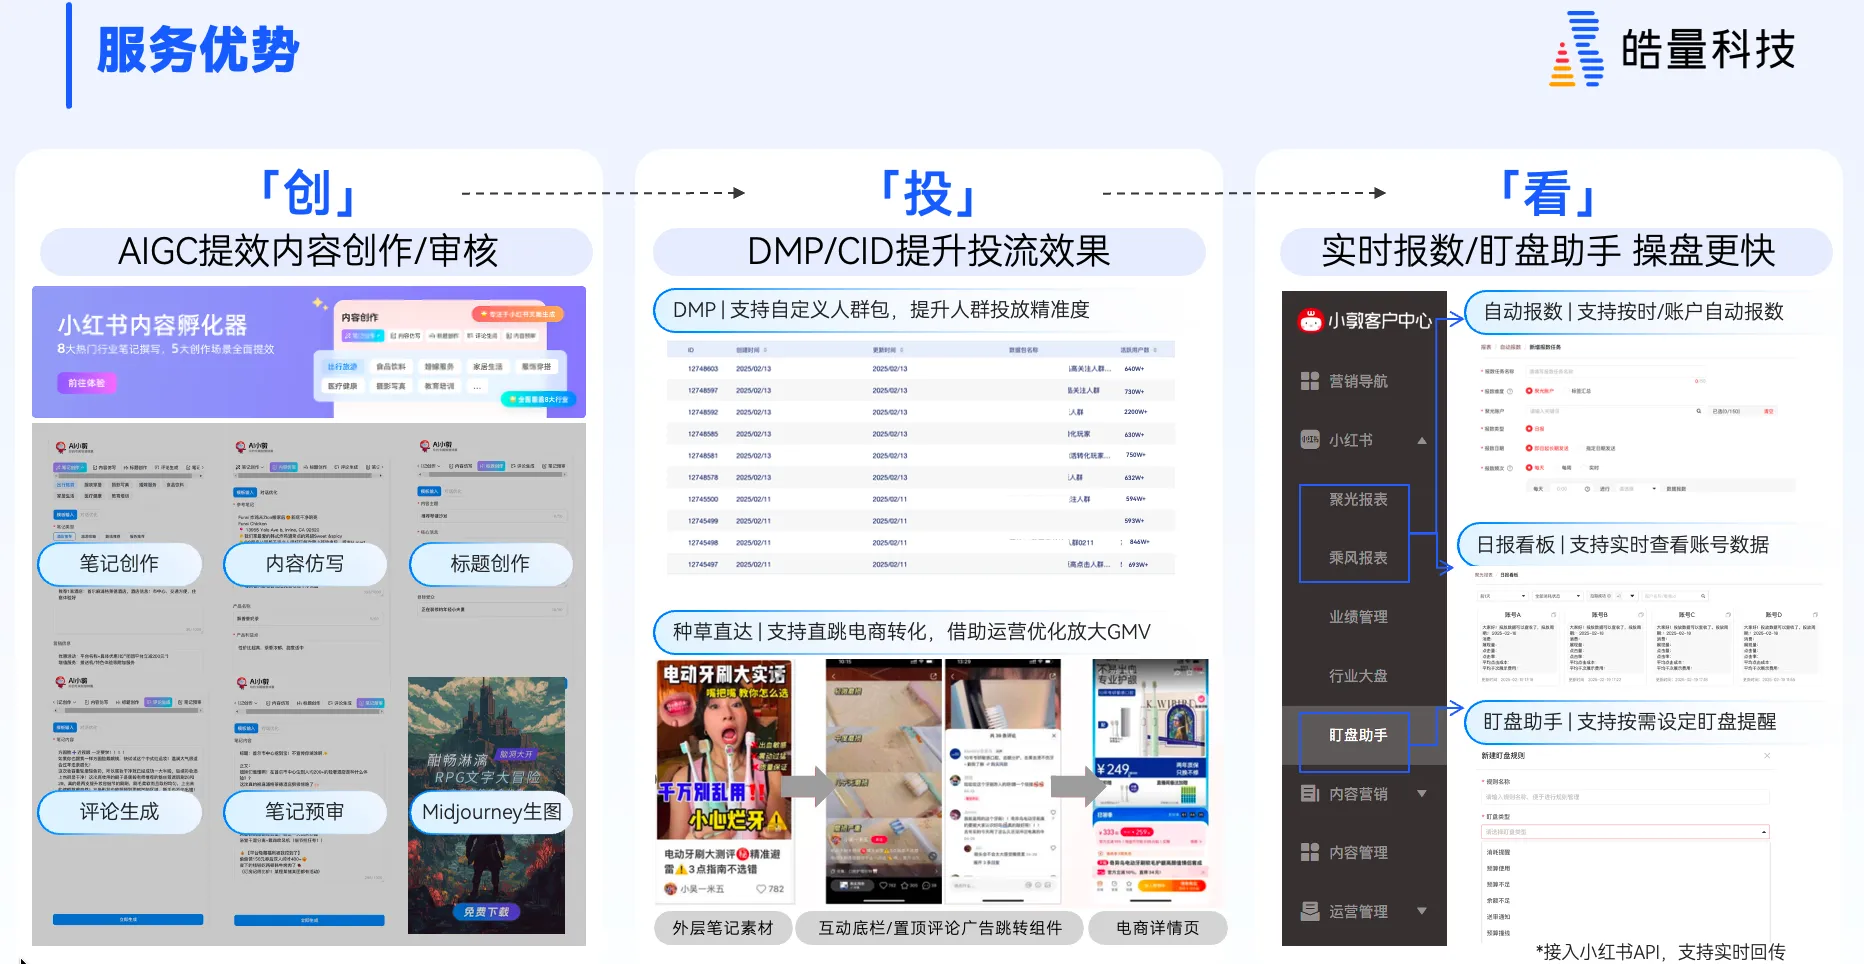Click the 内容创作 heading in banner card

point(360,318)
